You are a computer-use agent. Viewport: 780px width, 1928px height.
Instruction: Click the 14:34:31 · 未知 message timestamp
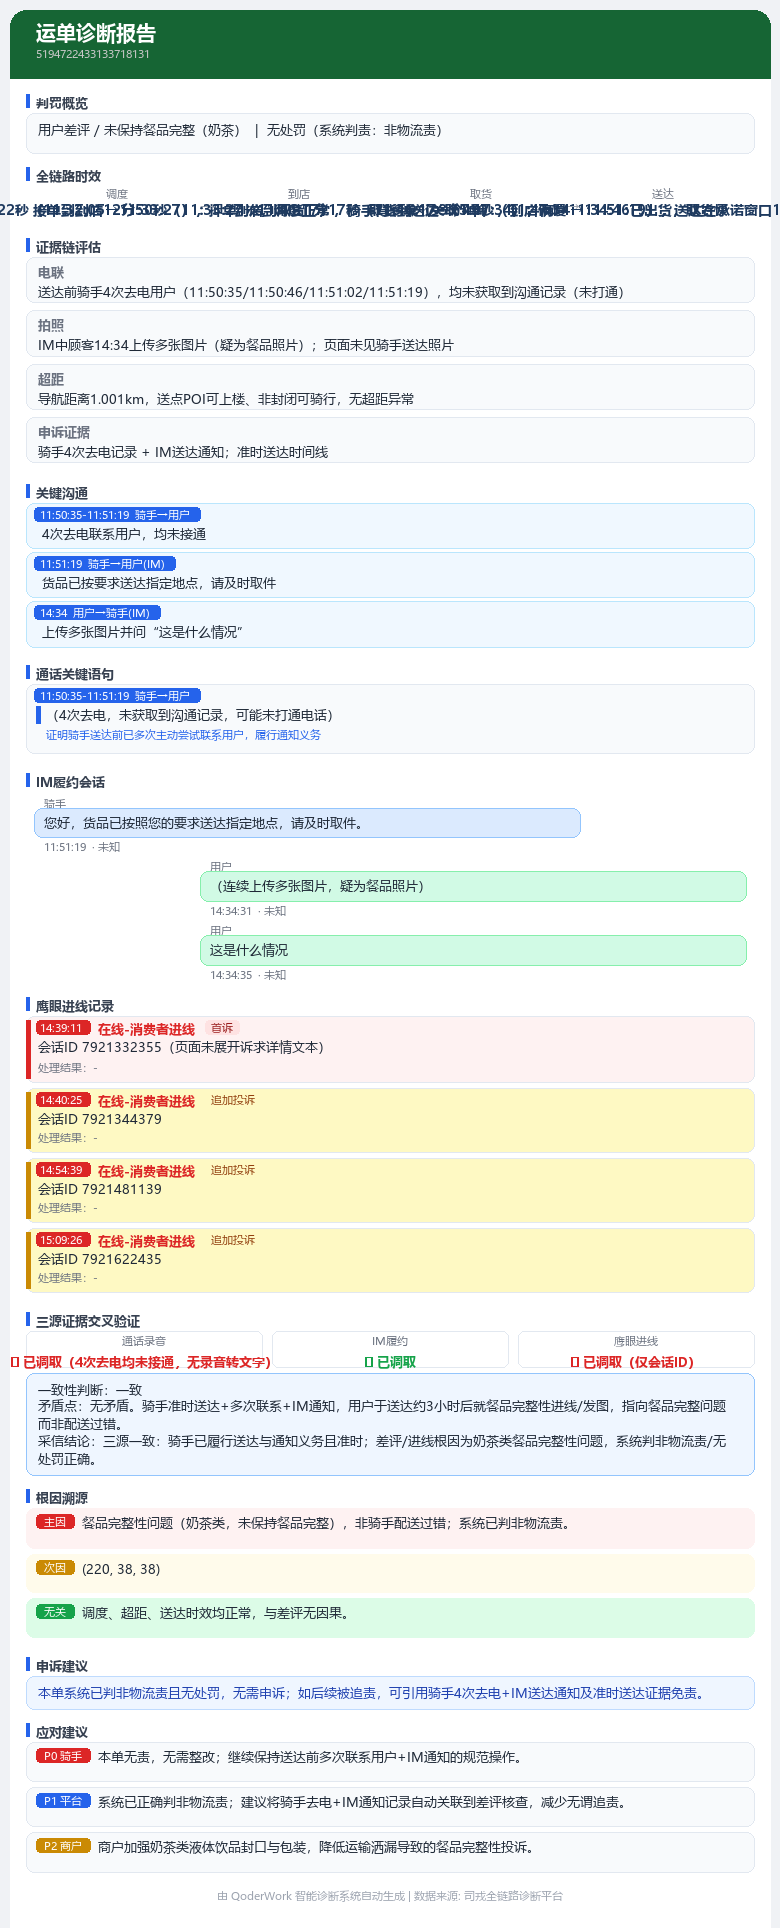[248, 911]
